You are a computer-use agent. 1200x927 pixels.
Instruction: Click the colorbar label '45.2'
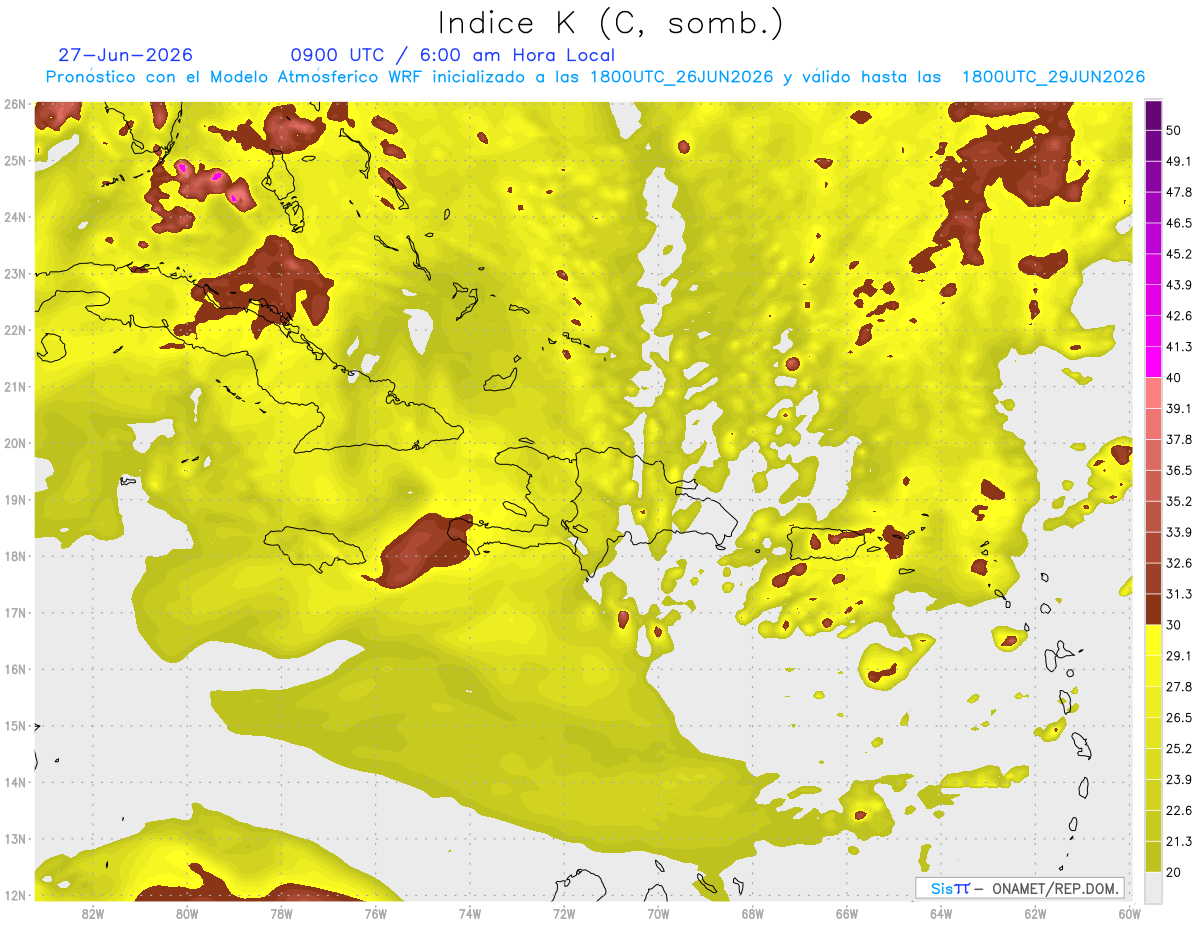1179,254
